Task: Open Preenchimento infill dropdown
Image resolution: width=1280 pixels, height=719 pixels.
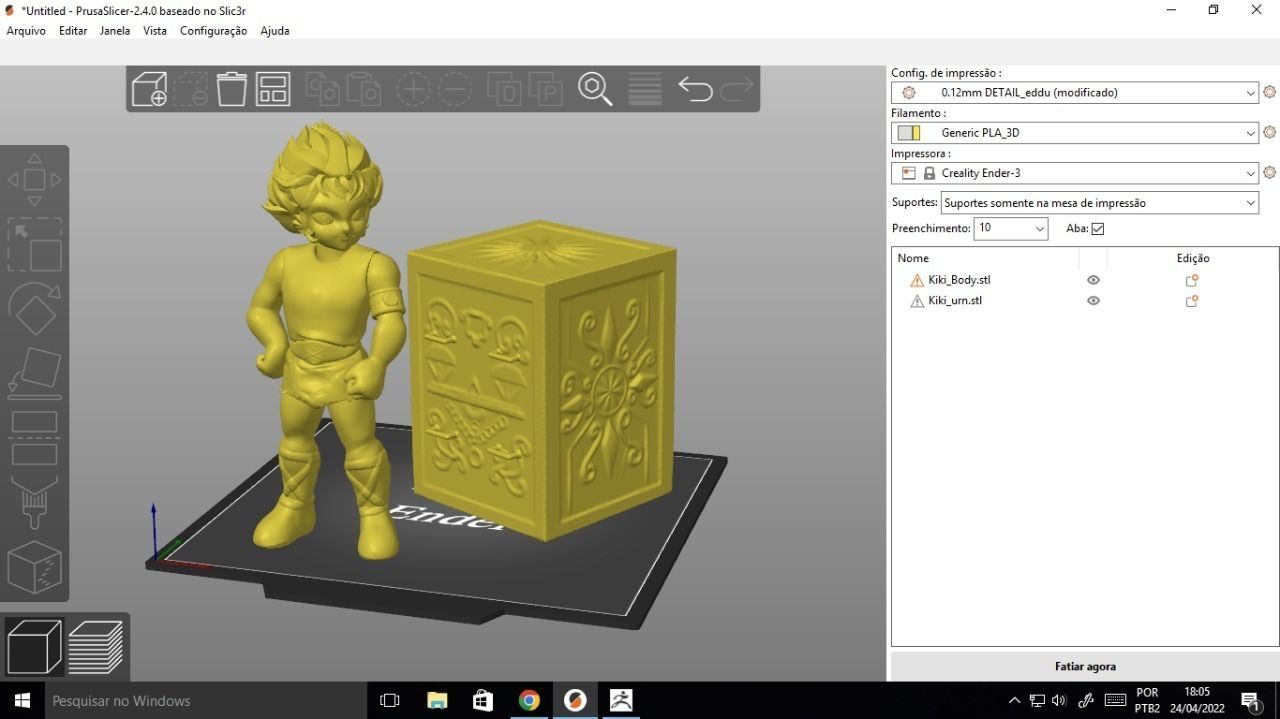Action: coord(1039,228)
